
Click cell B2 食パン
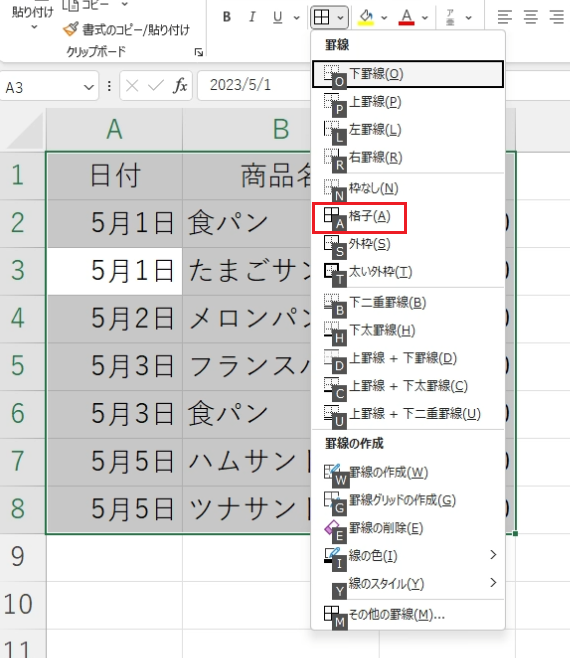click(x=247, y=223)
